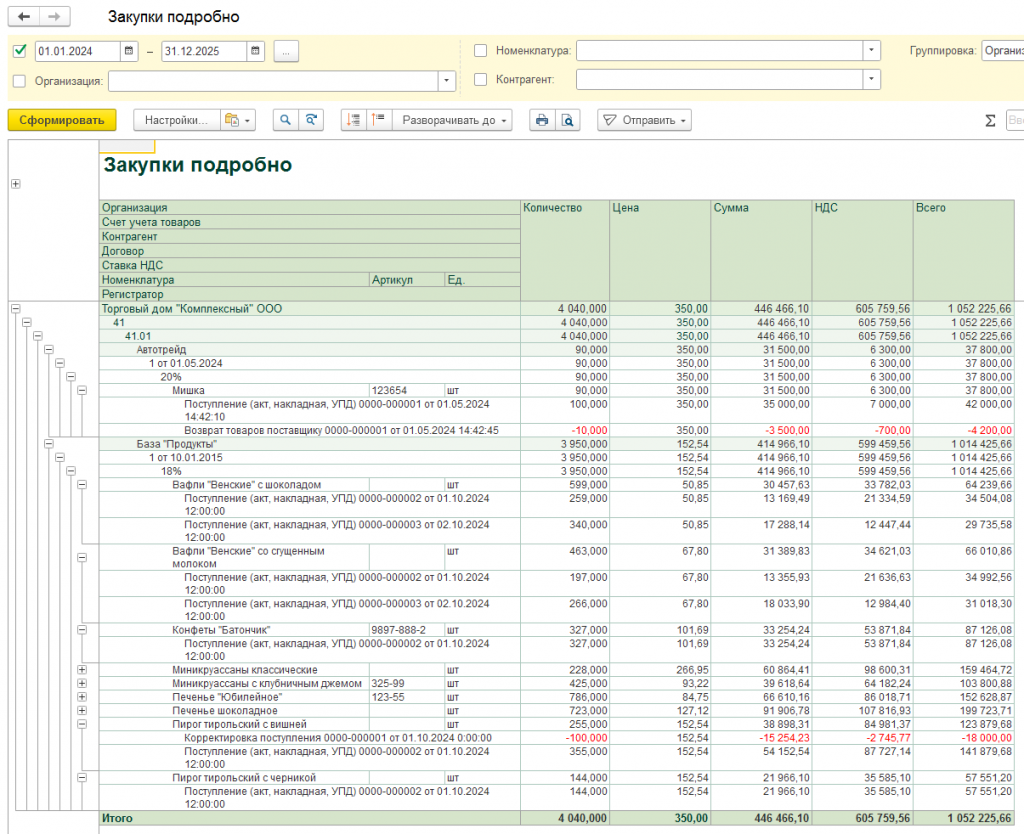1024x834 pixels.
Task: Click the find next icon
Action: (x=312, y=120)
